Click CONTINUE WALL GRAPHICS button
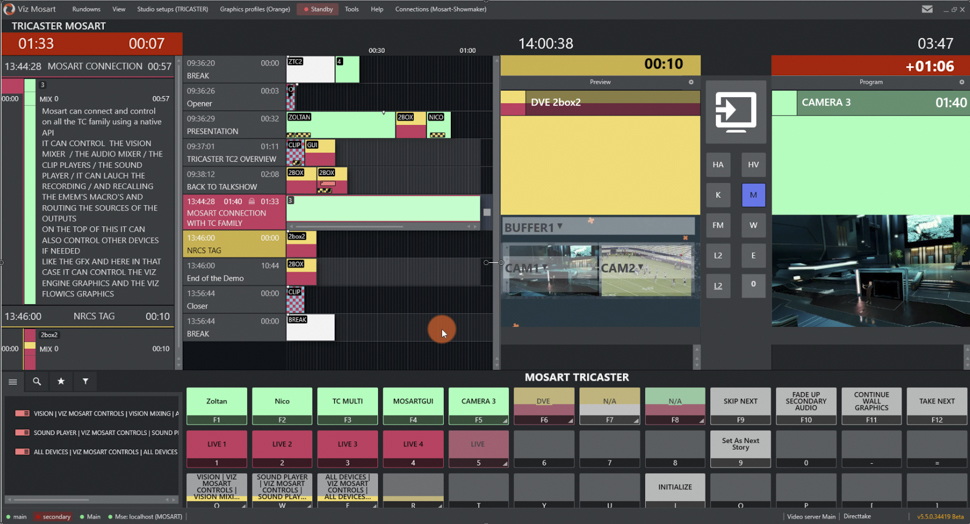This screenshot has width=970, height=524. (872, 406)
